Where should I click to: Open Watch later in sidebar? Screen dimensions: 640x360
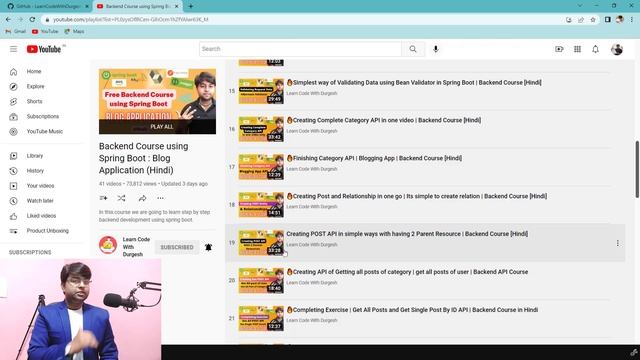point(41,201)
